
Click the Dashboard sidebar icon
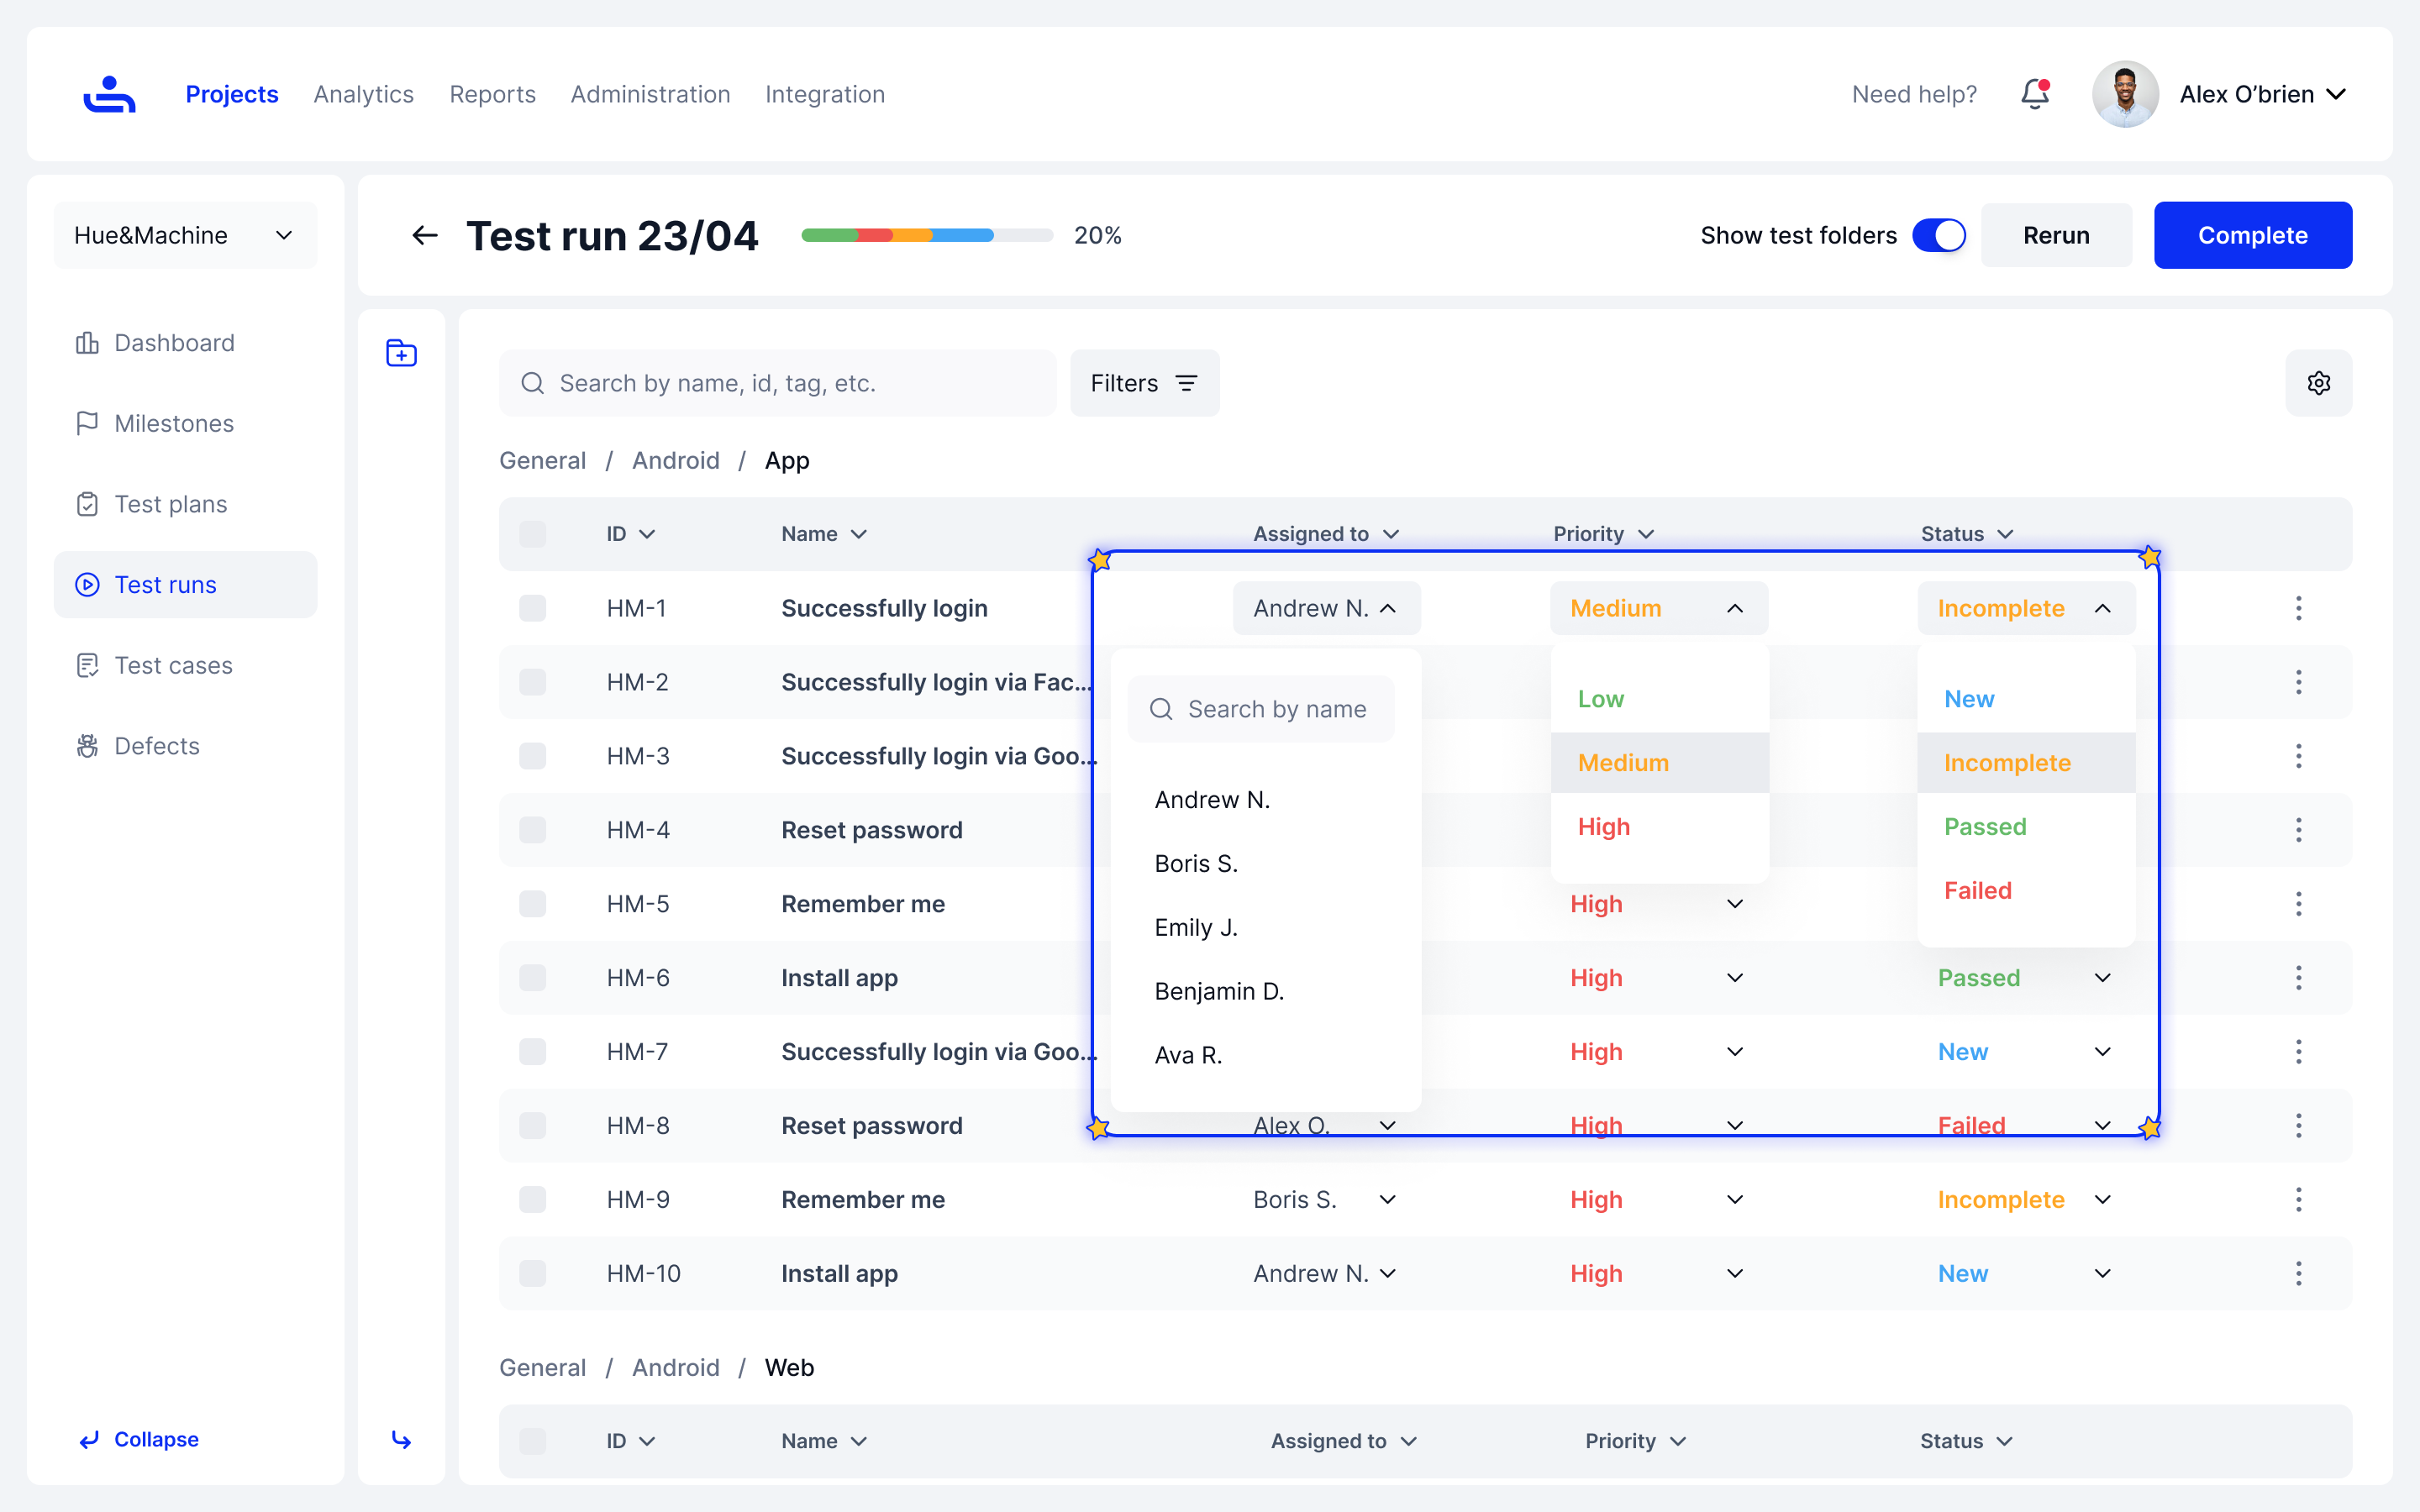pos(87,343)
